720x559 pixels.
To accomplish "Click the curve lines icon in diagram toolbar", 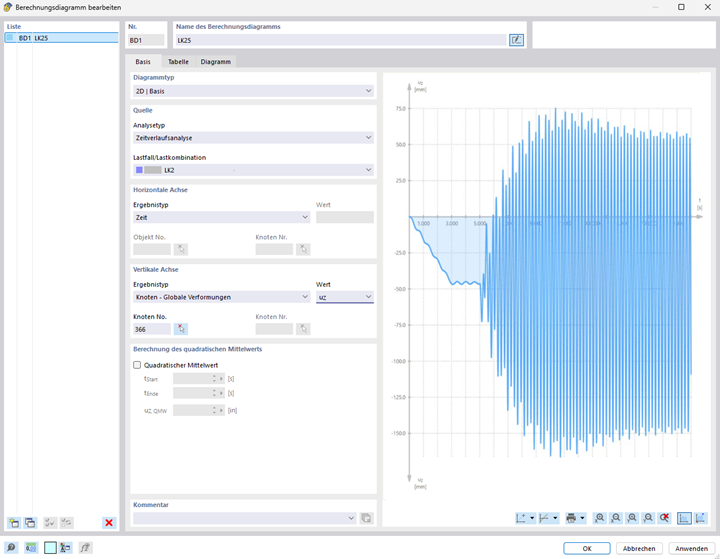I will [544, 518].
